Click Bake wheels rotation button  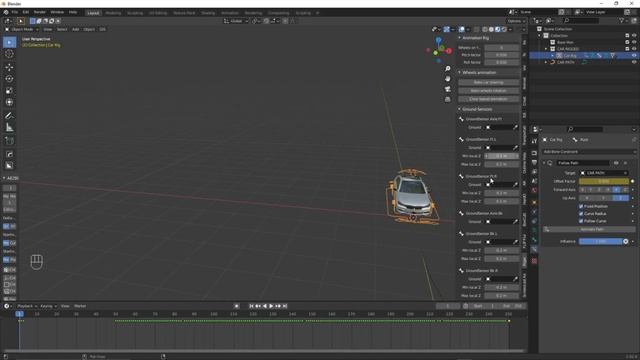(489, 91)
